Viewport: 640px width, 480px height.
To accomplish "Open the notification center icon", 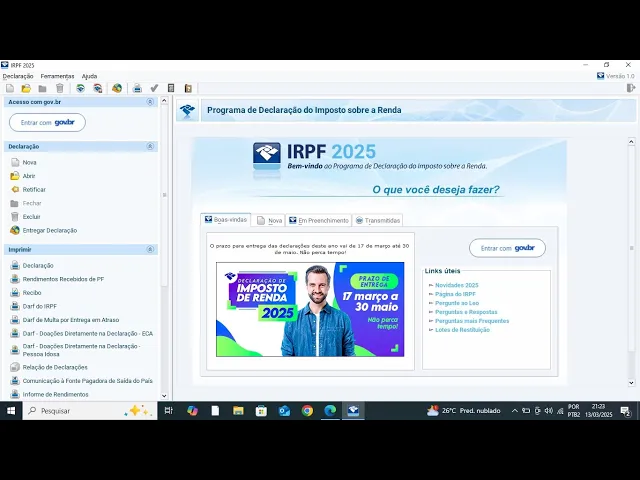I will click(x=625, y=411).
